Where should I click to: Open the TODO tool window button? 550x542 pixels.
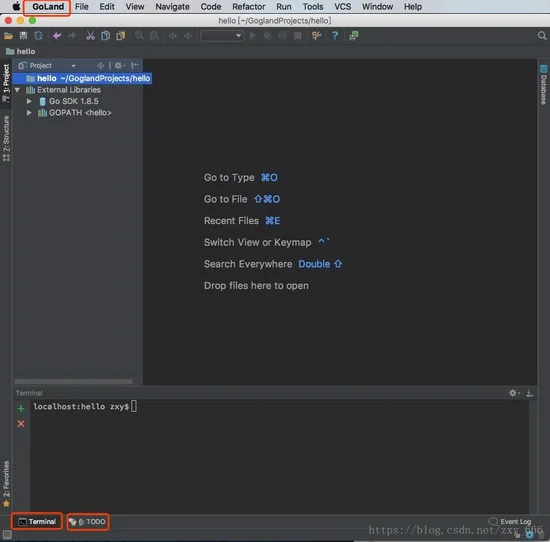point(88,522)
